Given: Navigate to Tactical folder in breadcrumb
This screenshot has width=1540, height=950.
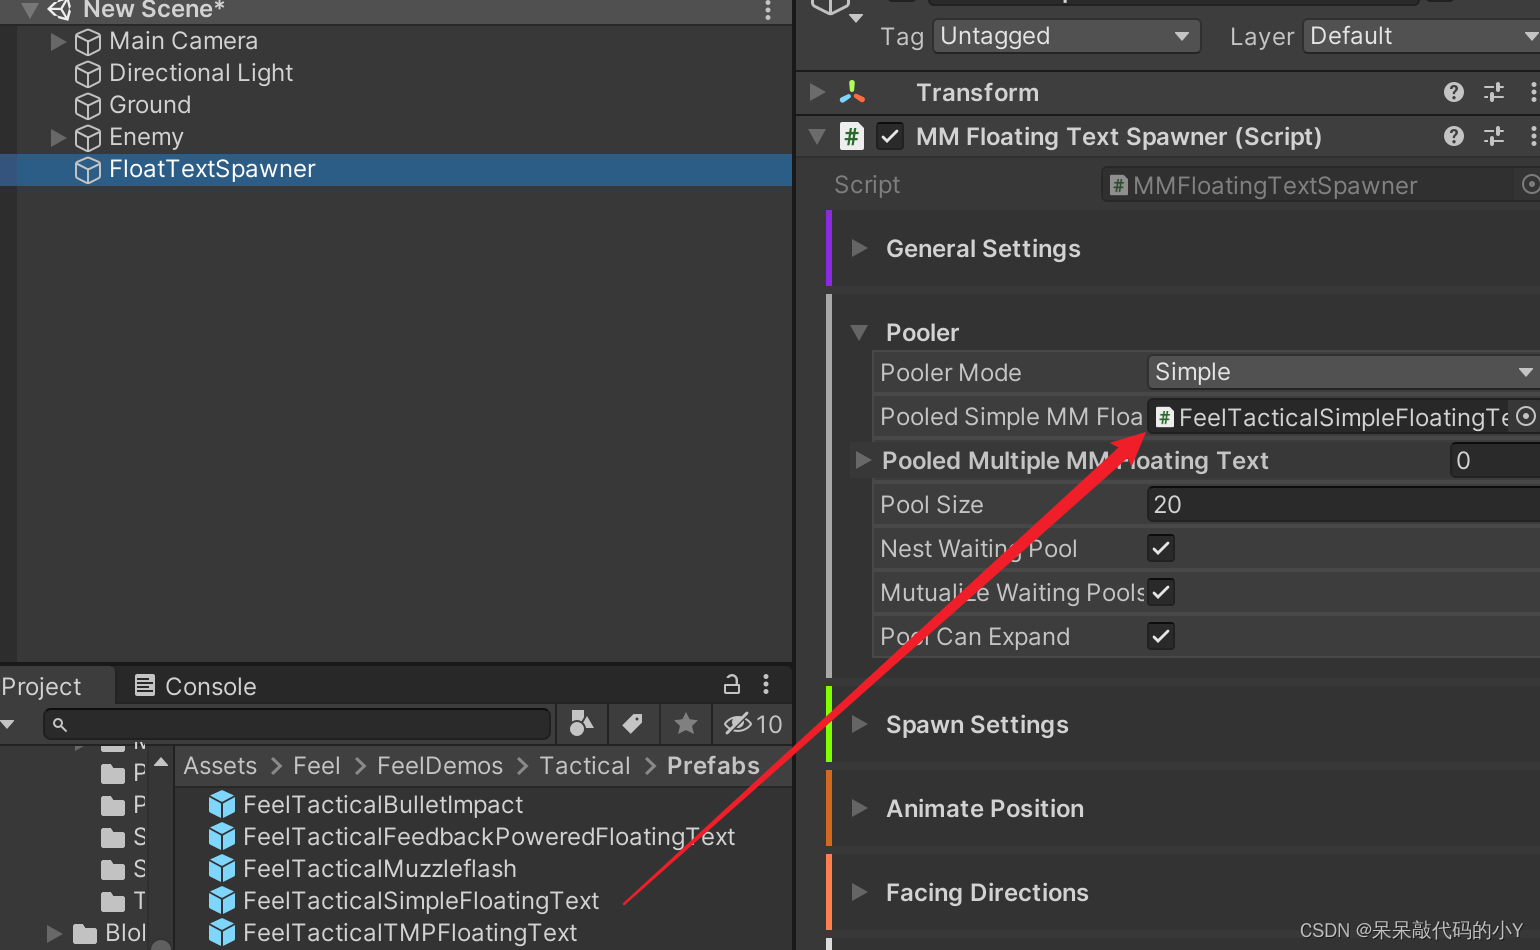Looking at the screenshot, I should point(585,766).
